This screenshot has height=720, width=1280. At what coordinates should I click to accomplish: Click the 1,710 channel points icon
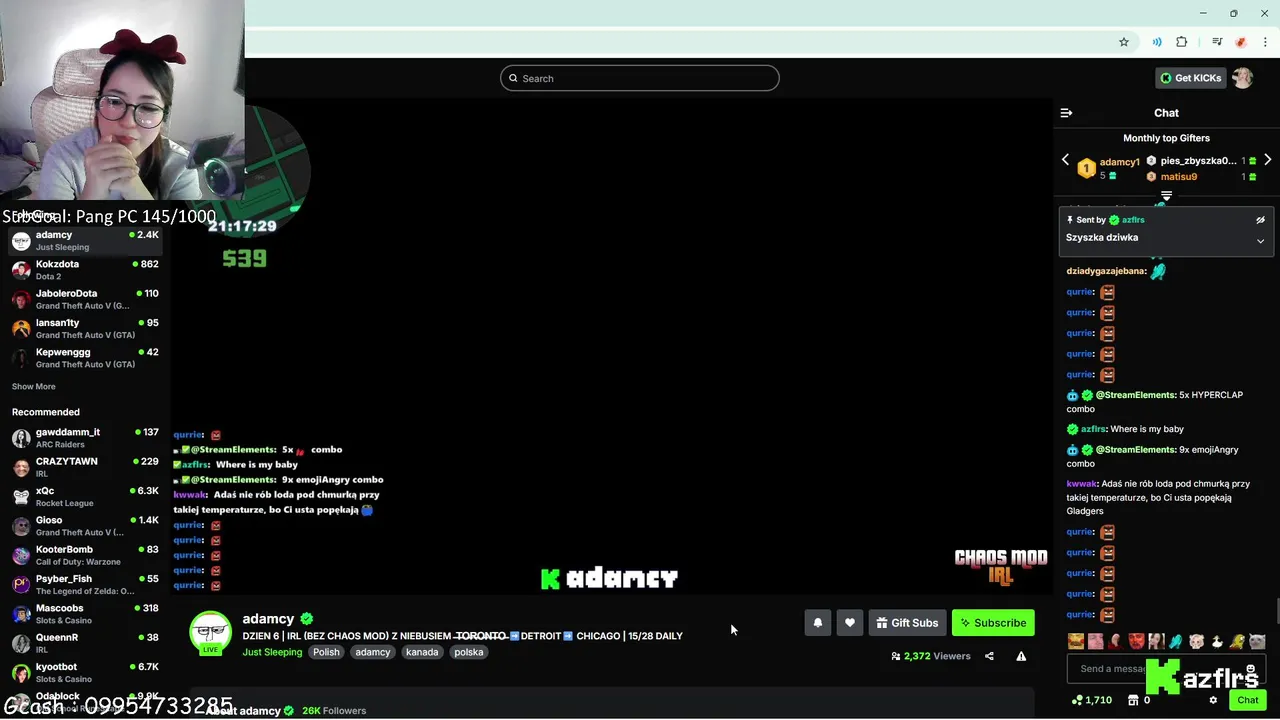pos(1077,700)
